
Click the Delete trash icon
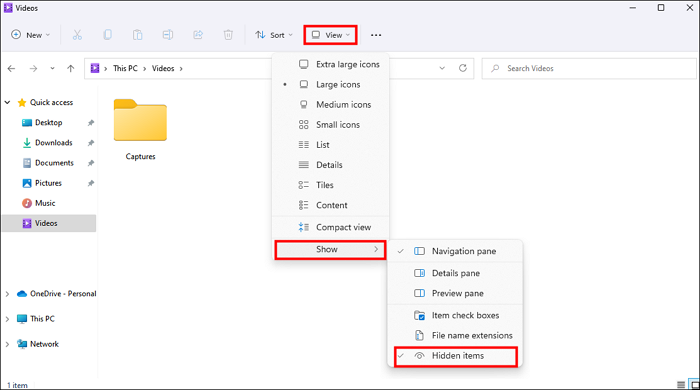pyautogui.click(x=228, y=35)
